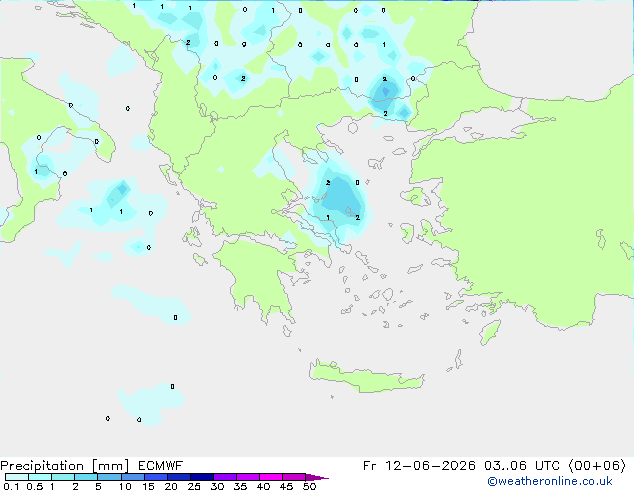Click the legend label "45"

click(286, 486)
